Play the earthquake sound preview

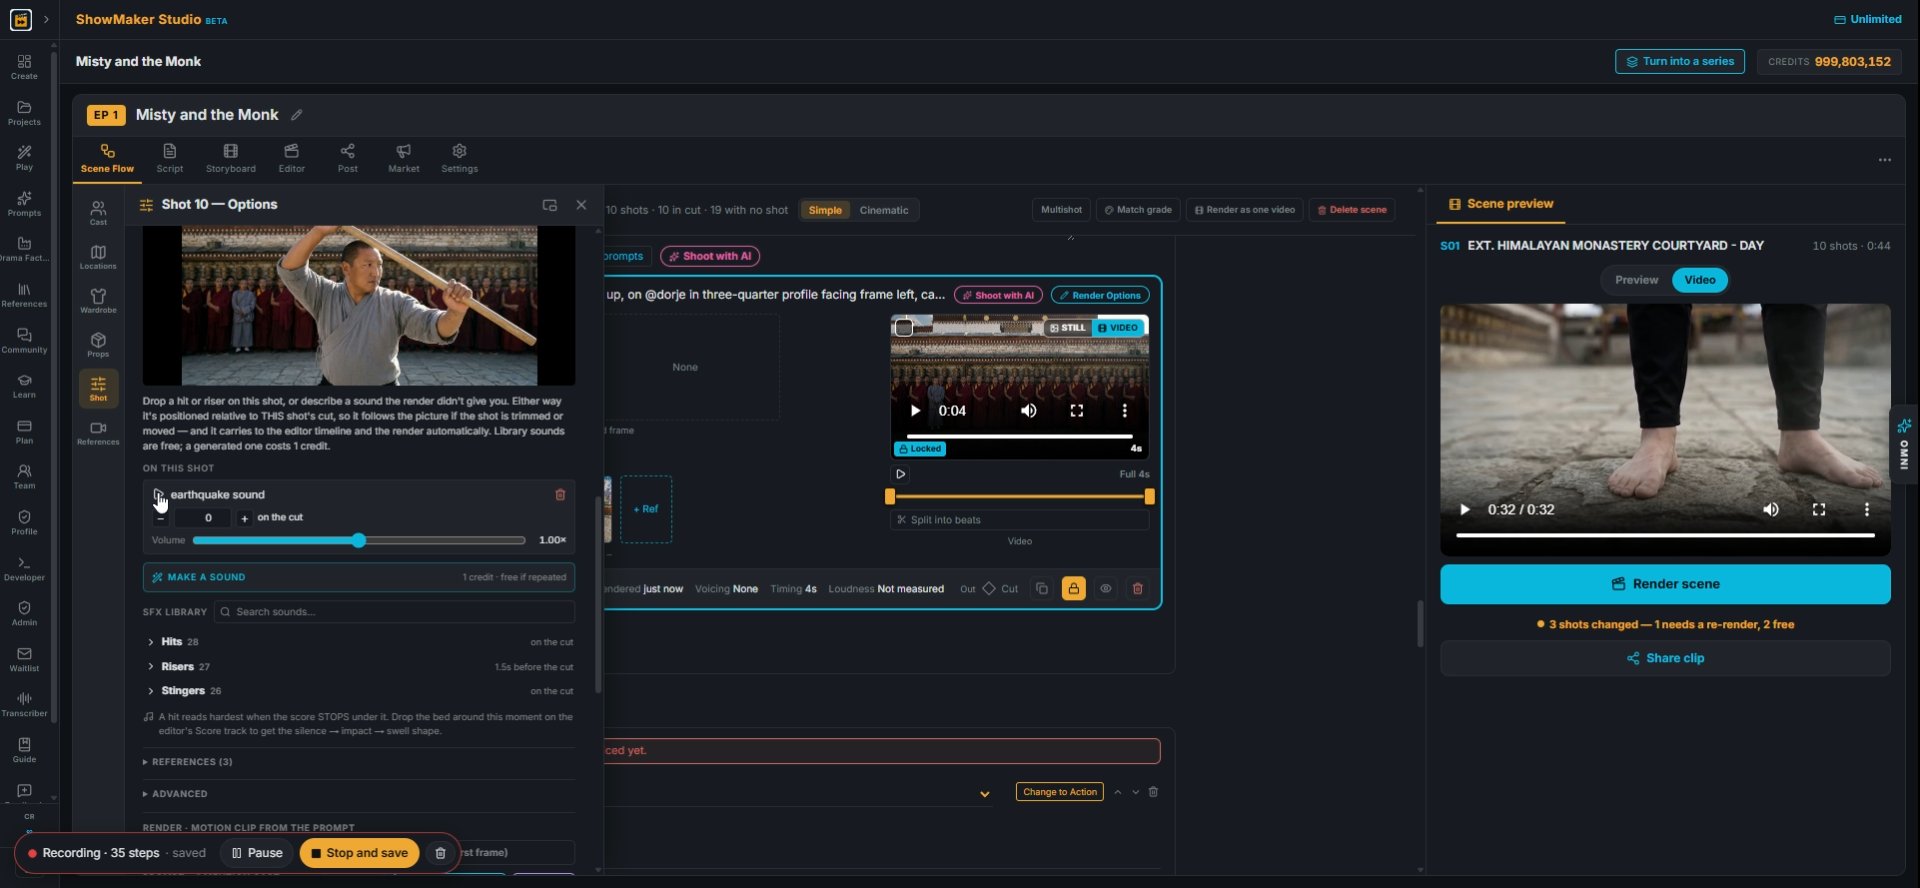(x=158, y=494)
